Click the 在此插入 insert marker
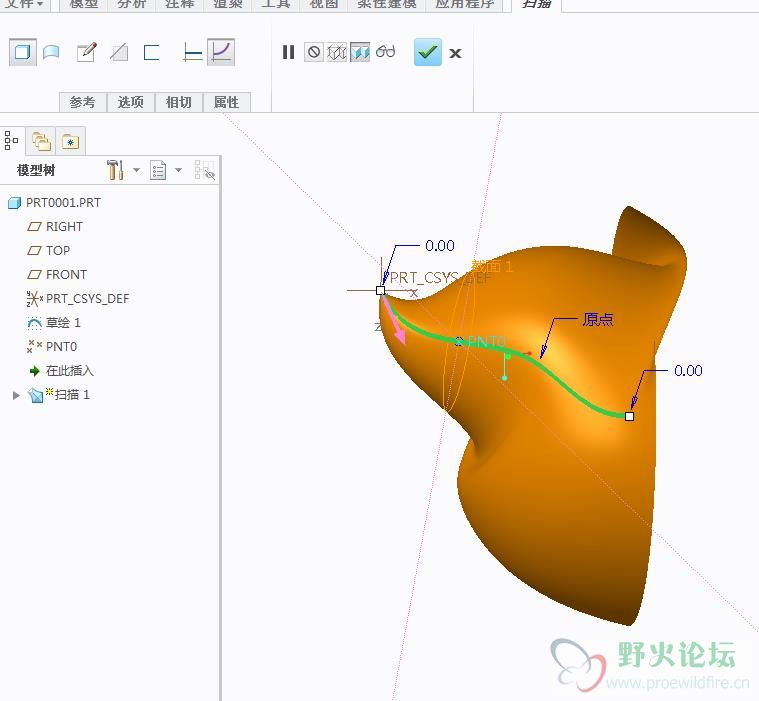Screen dimensions: 759x701 [x=69, y=371]
